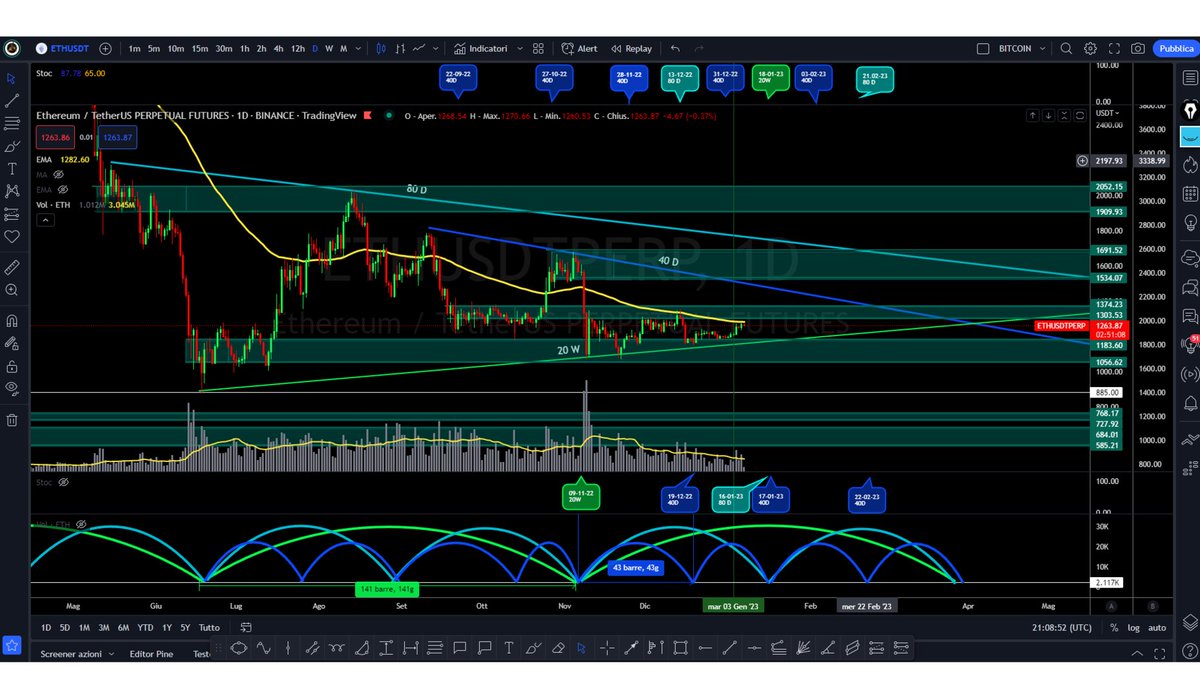1200x698 pixels.
Task: Activate the zoom-in magnifier tool
Action: coord(12,290)
